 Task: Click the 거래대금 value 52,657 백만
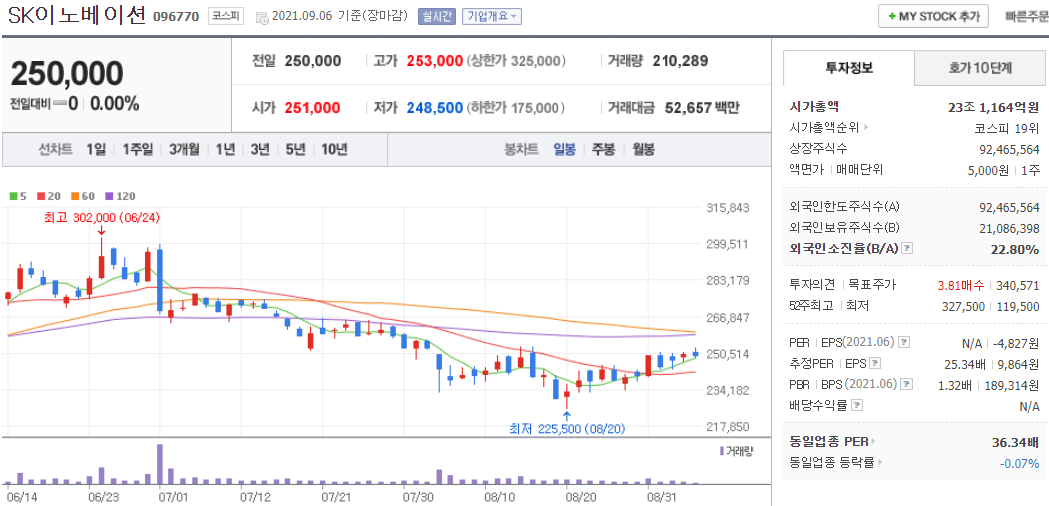coord(702,107)
